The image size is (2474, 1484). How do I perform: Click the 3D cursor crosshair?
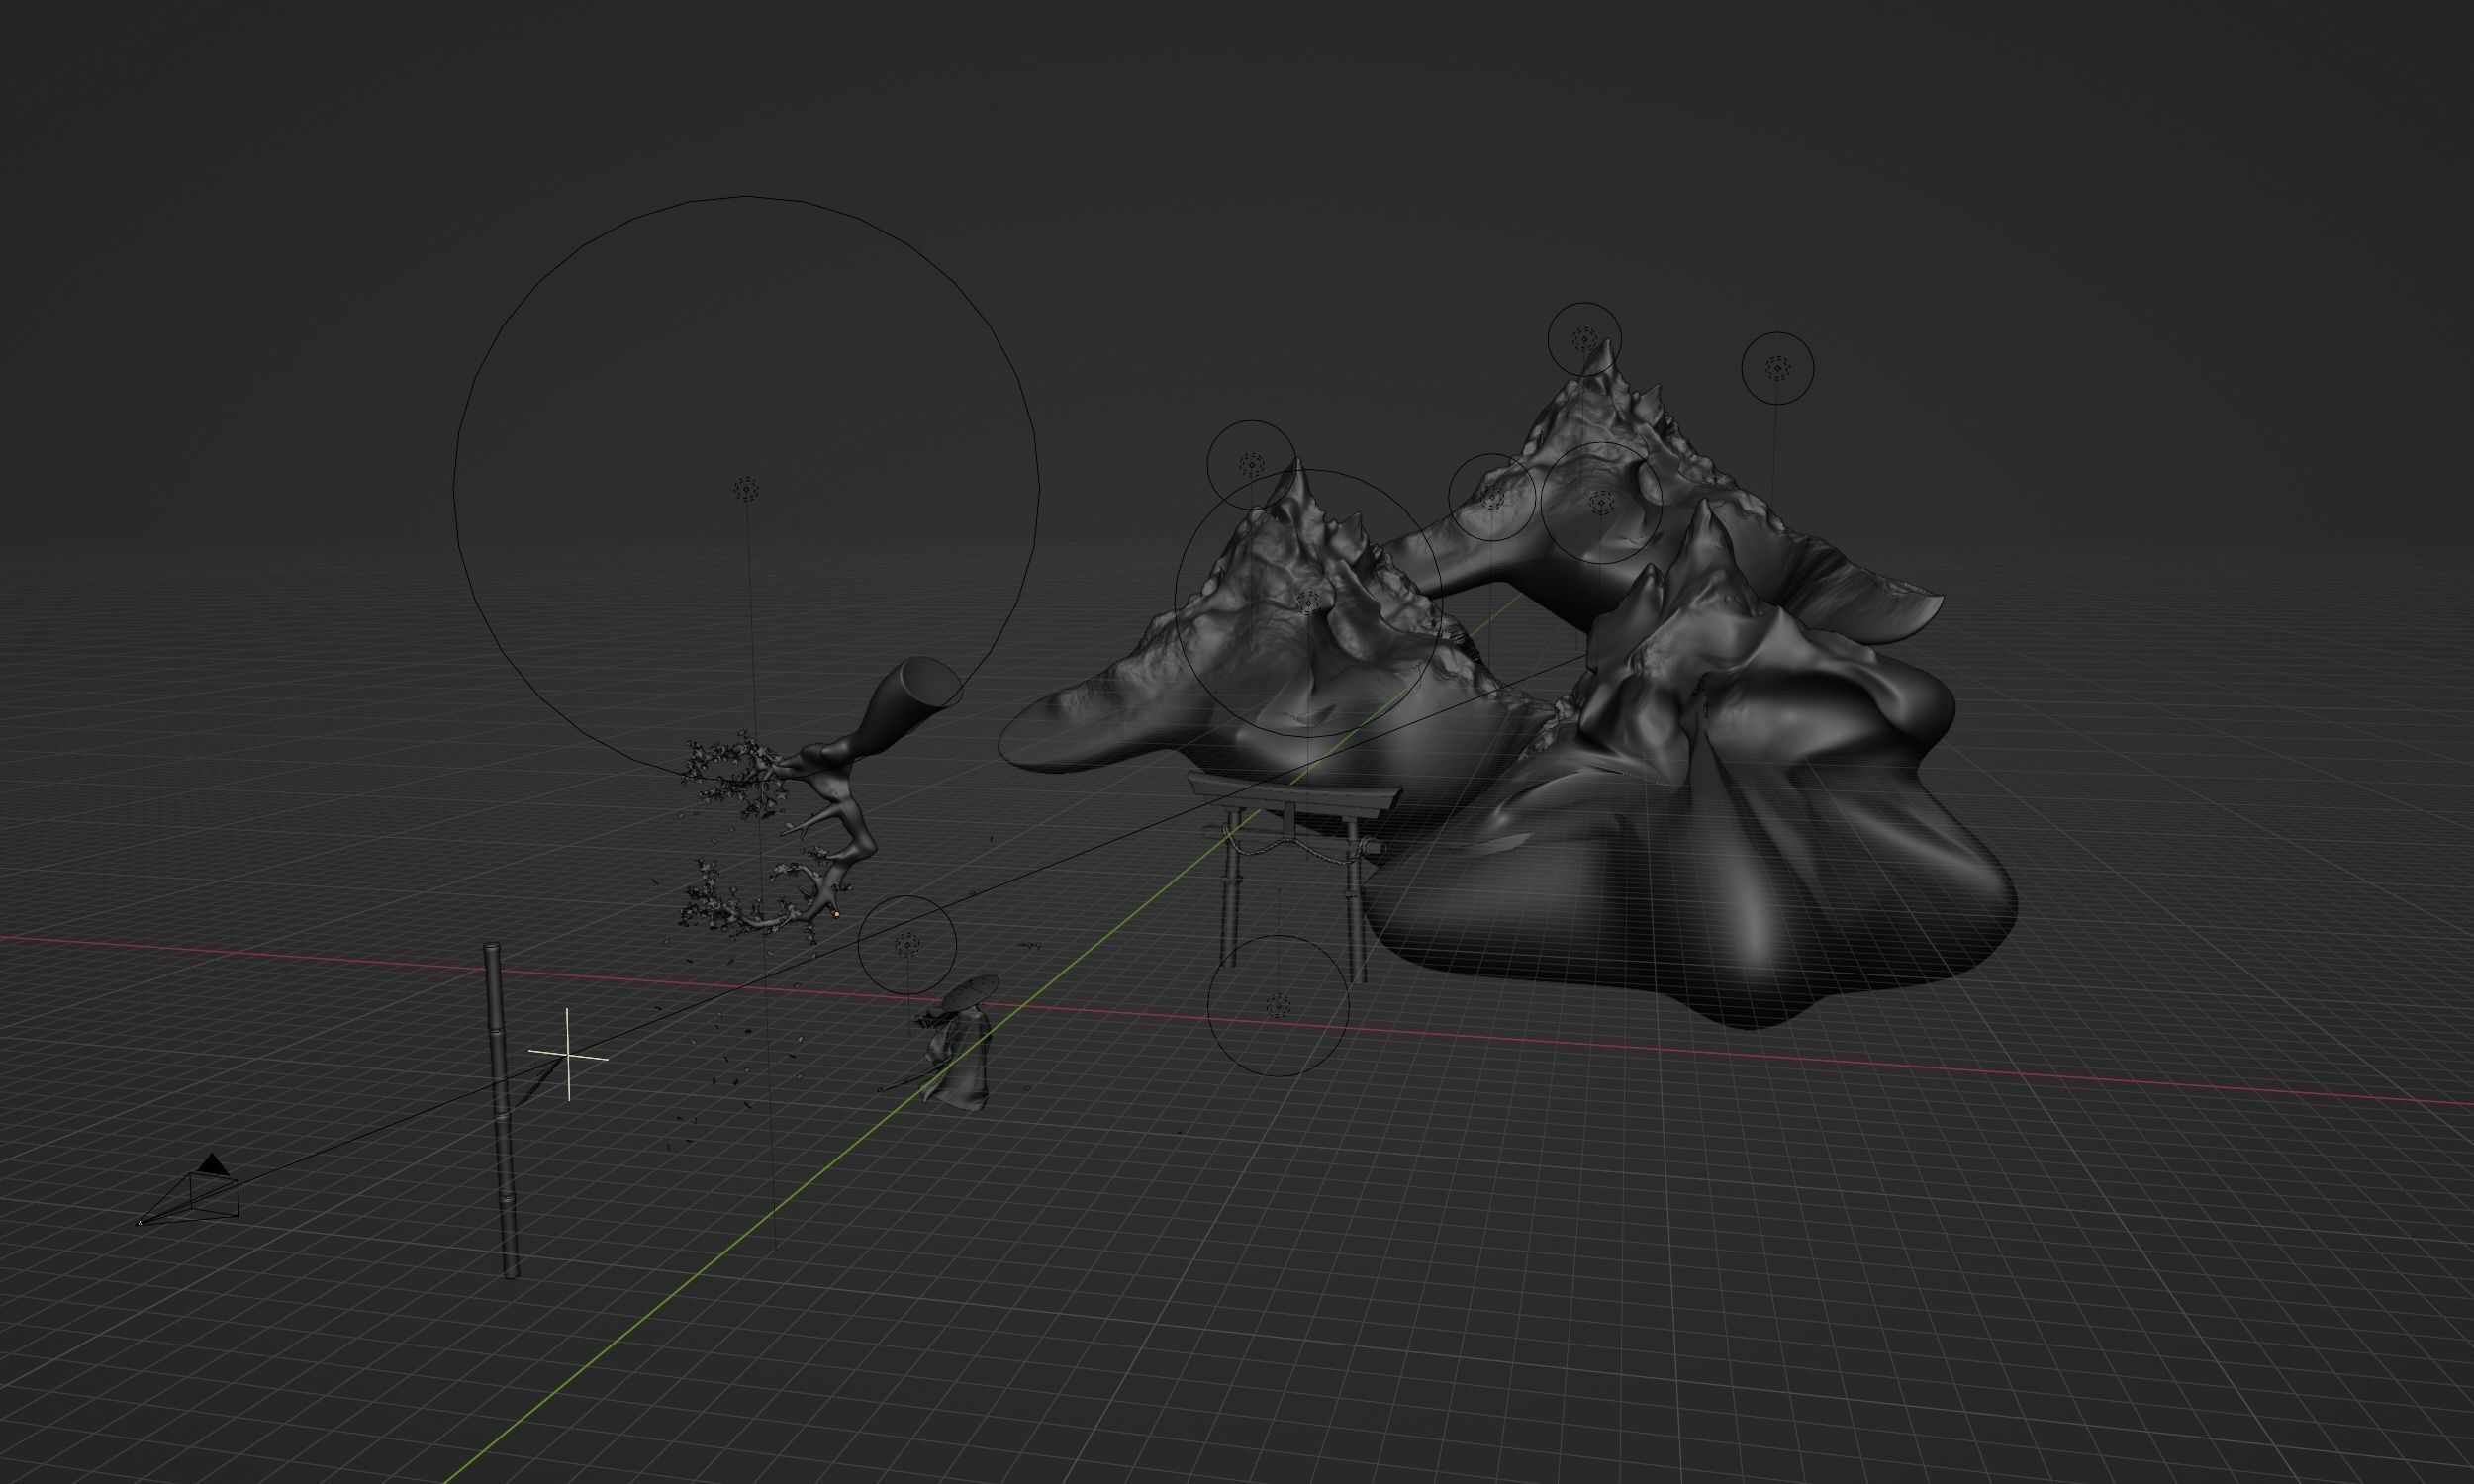(568, 1055)
